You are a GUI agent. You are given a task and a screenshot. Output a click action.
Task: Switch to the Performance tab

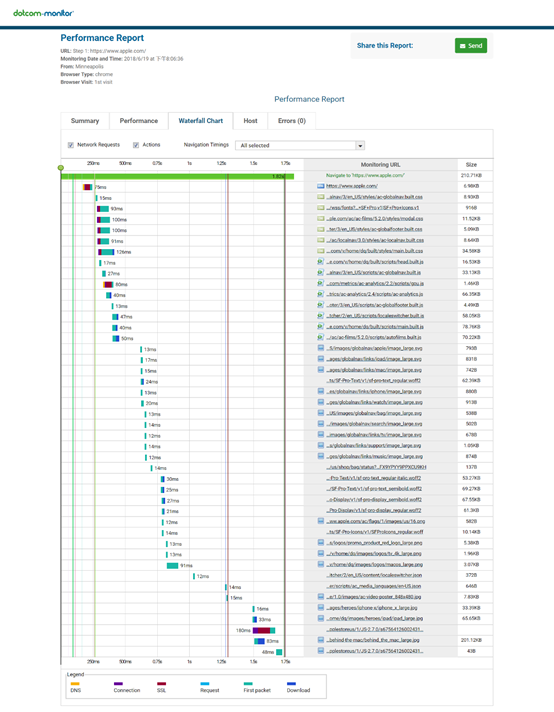click(x=138, y=121)
